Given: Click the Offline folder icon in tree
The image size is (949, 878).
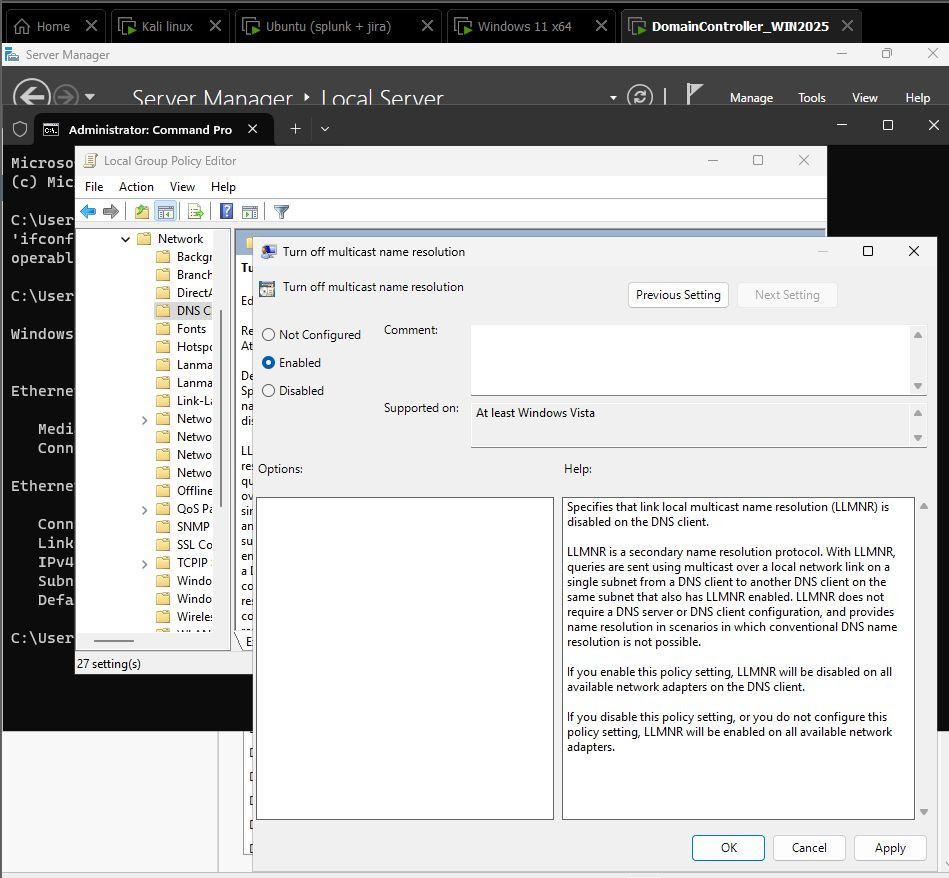Looking at the screenshot, I should pyautogui.click(x=163, y=491).
